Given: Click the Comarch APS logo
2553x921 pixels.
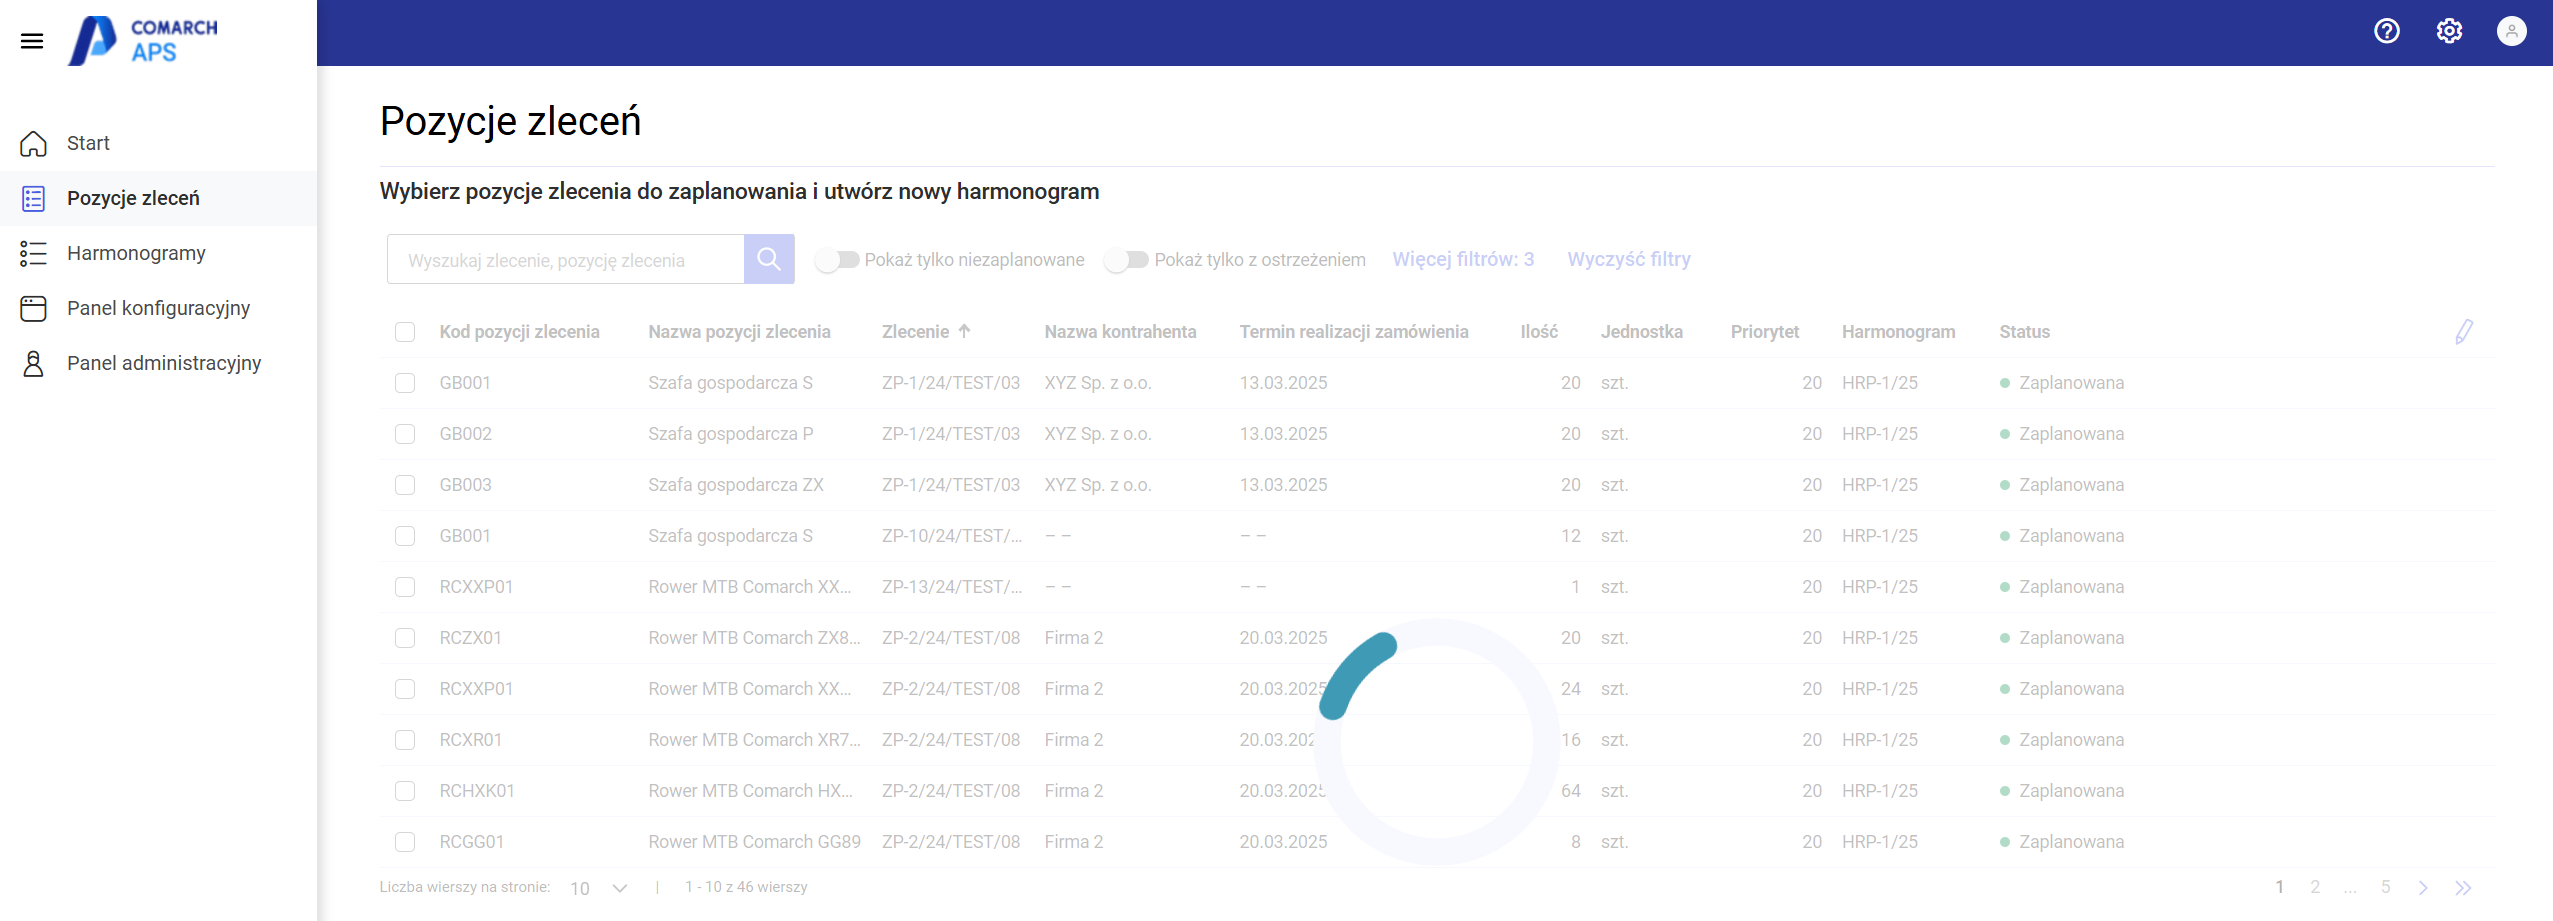Looking at the screenshot, I should (x=143, y=41).
